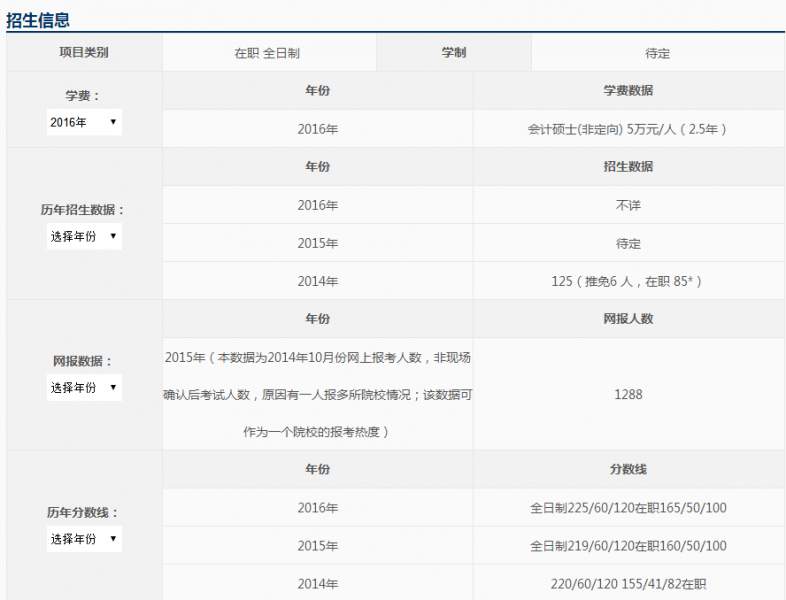Click the 年份 header beside 分数线
786x600 pixels.
[318, 469]
